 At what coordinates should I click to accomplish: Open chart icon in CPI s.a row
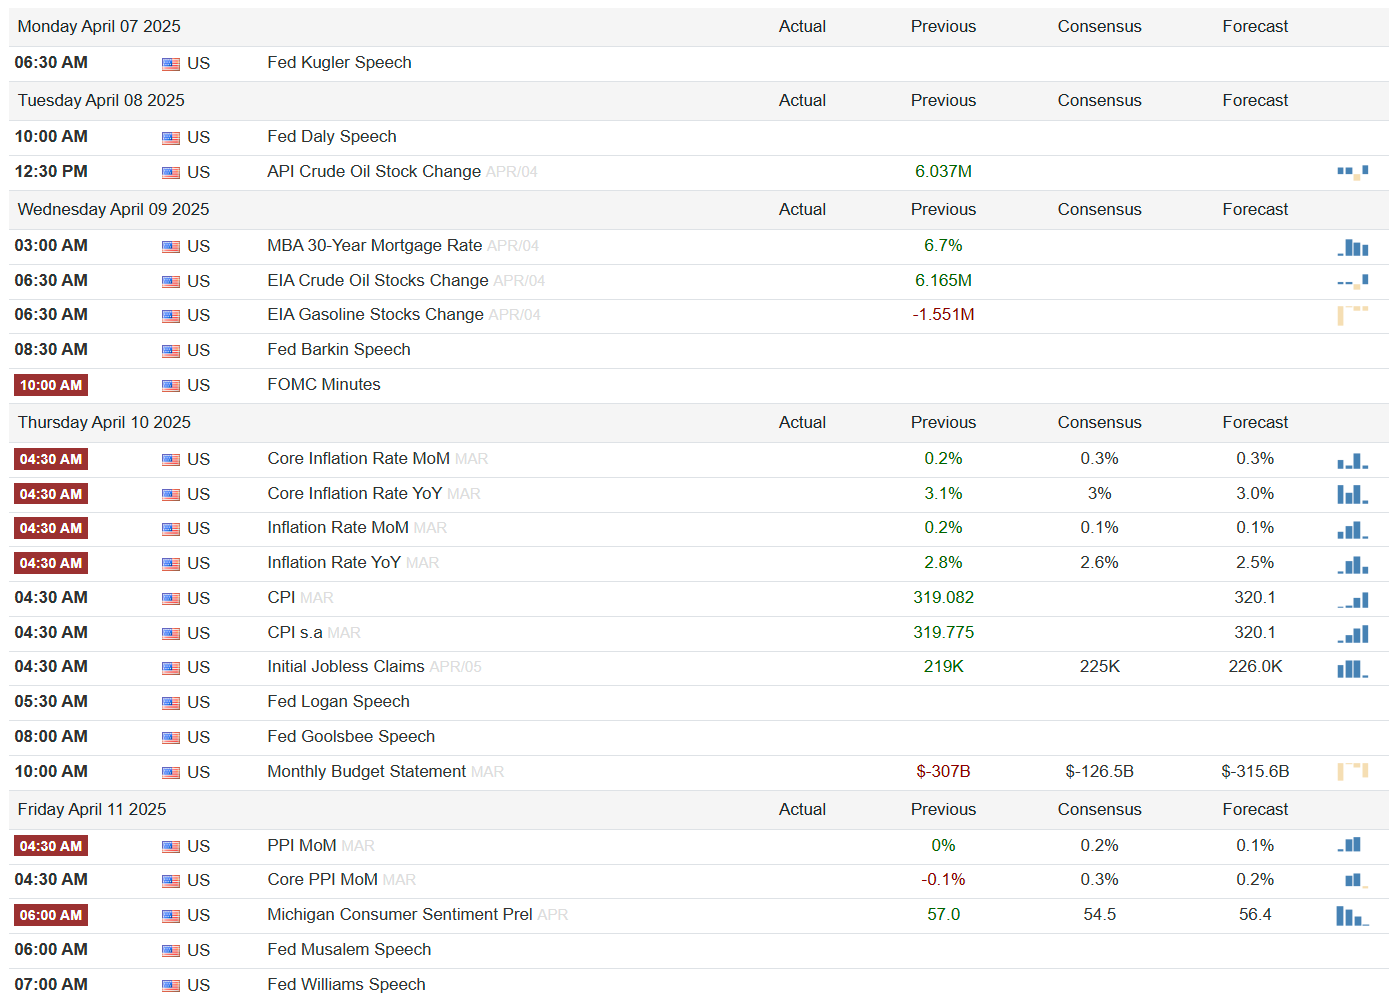(1352, 633)
